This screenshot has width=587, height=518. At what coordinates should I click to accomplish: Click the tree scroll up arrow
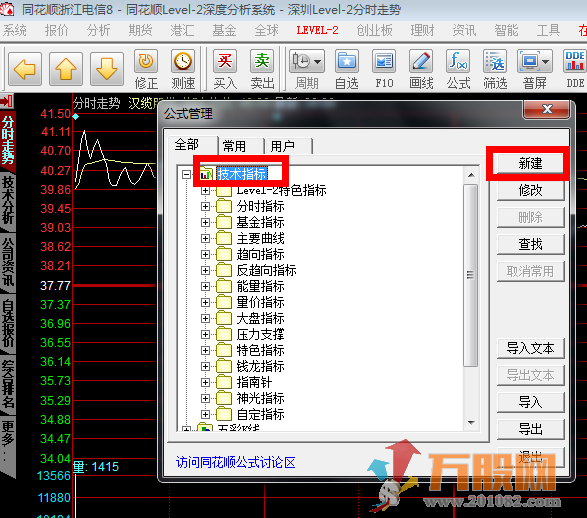471,175
